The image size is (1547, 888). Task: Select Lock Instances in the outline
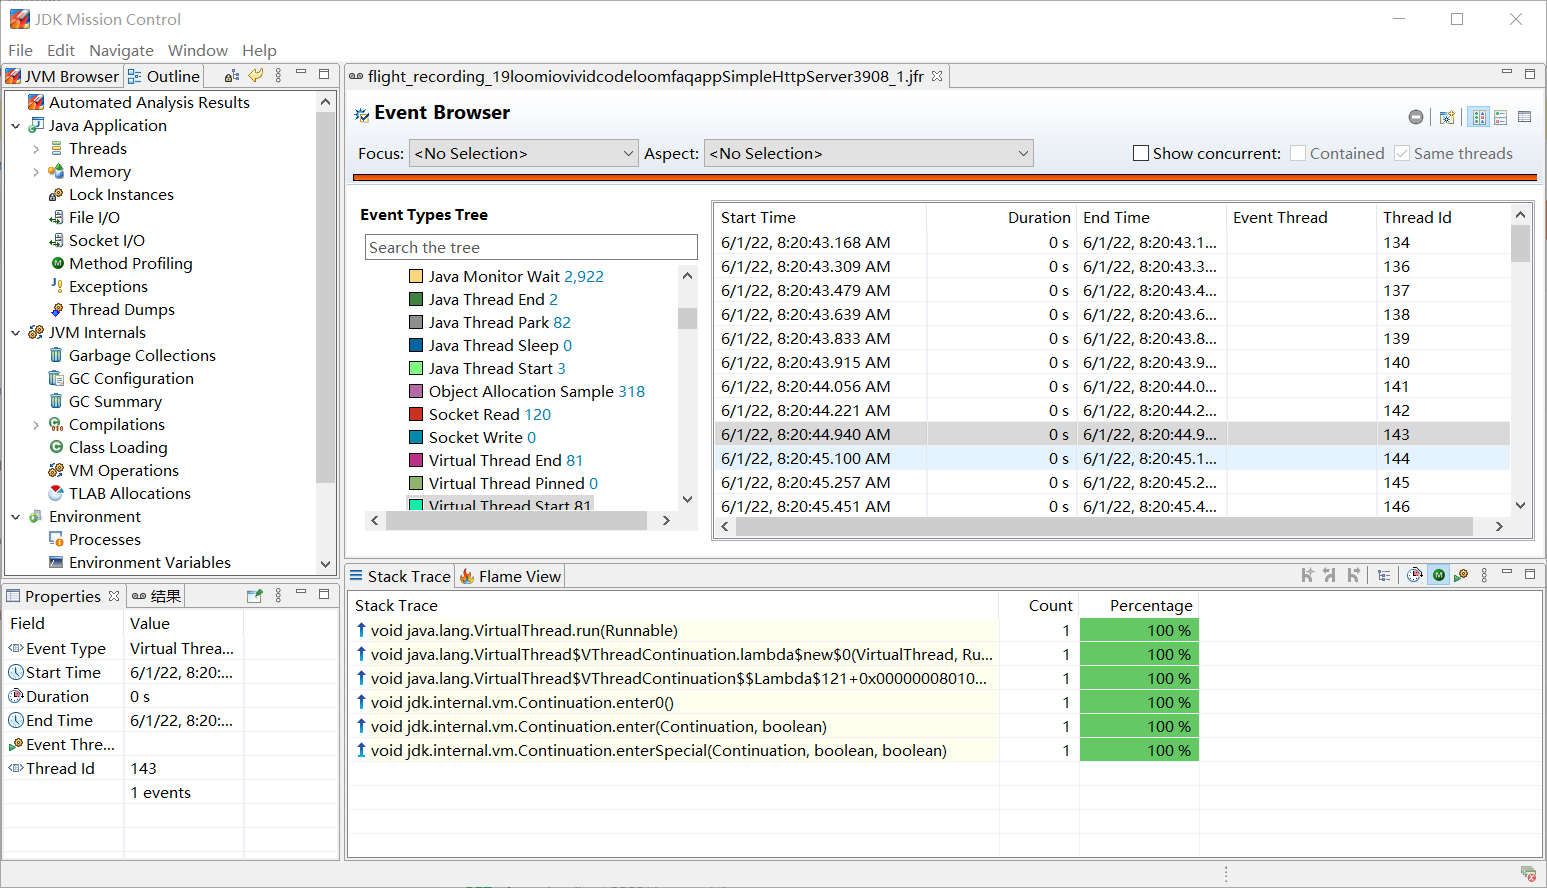[121, 194]
